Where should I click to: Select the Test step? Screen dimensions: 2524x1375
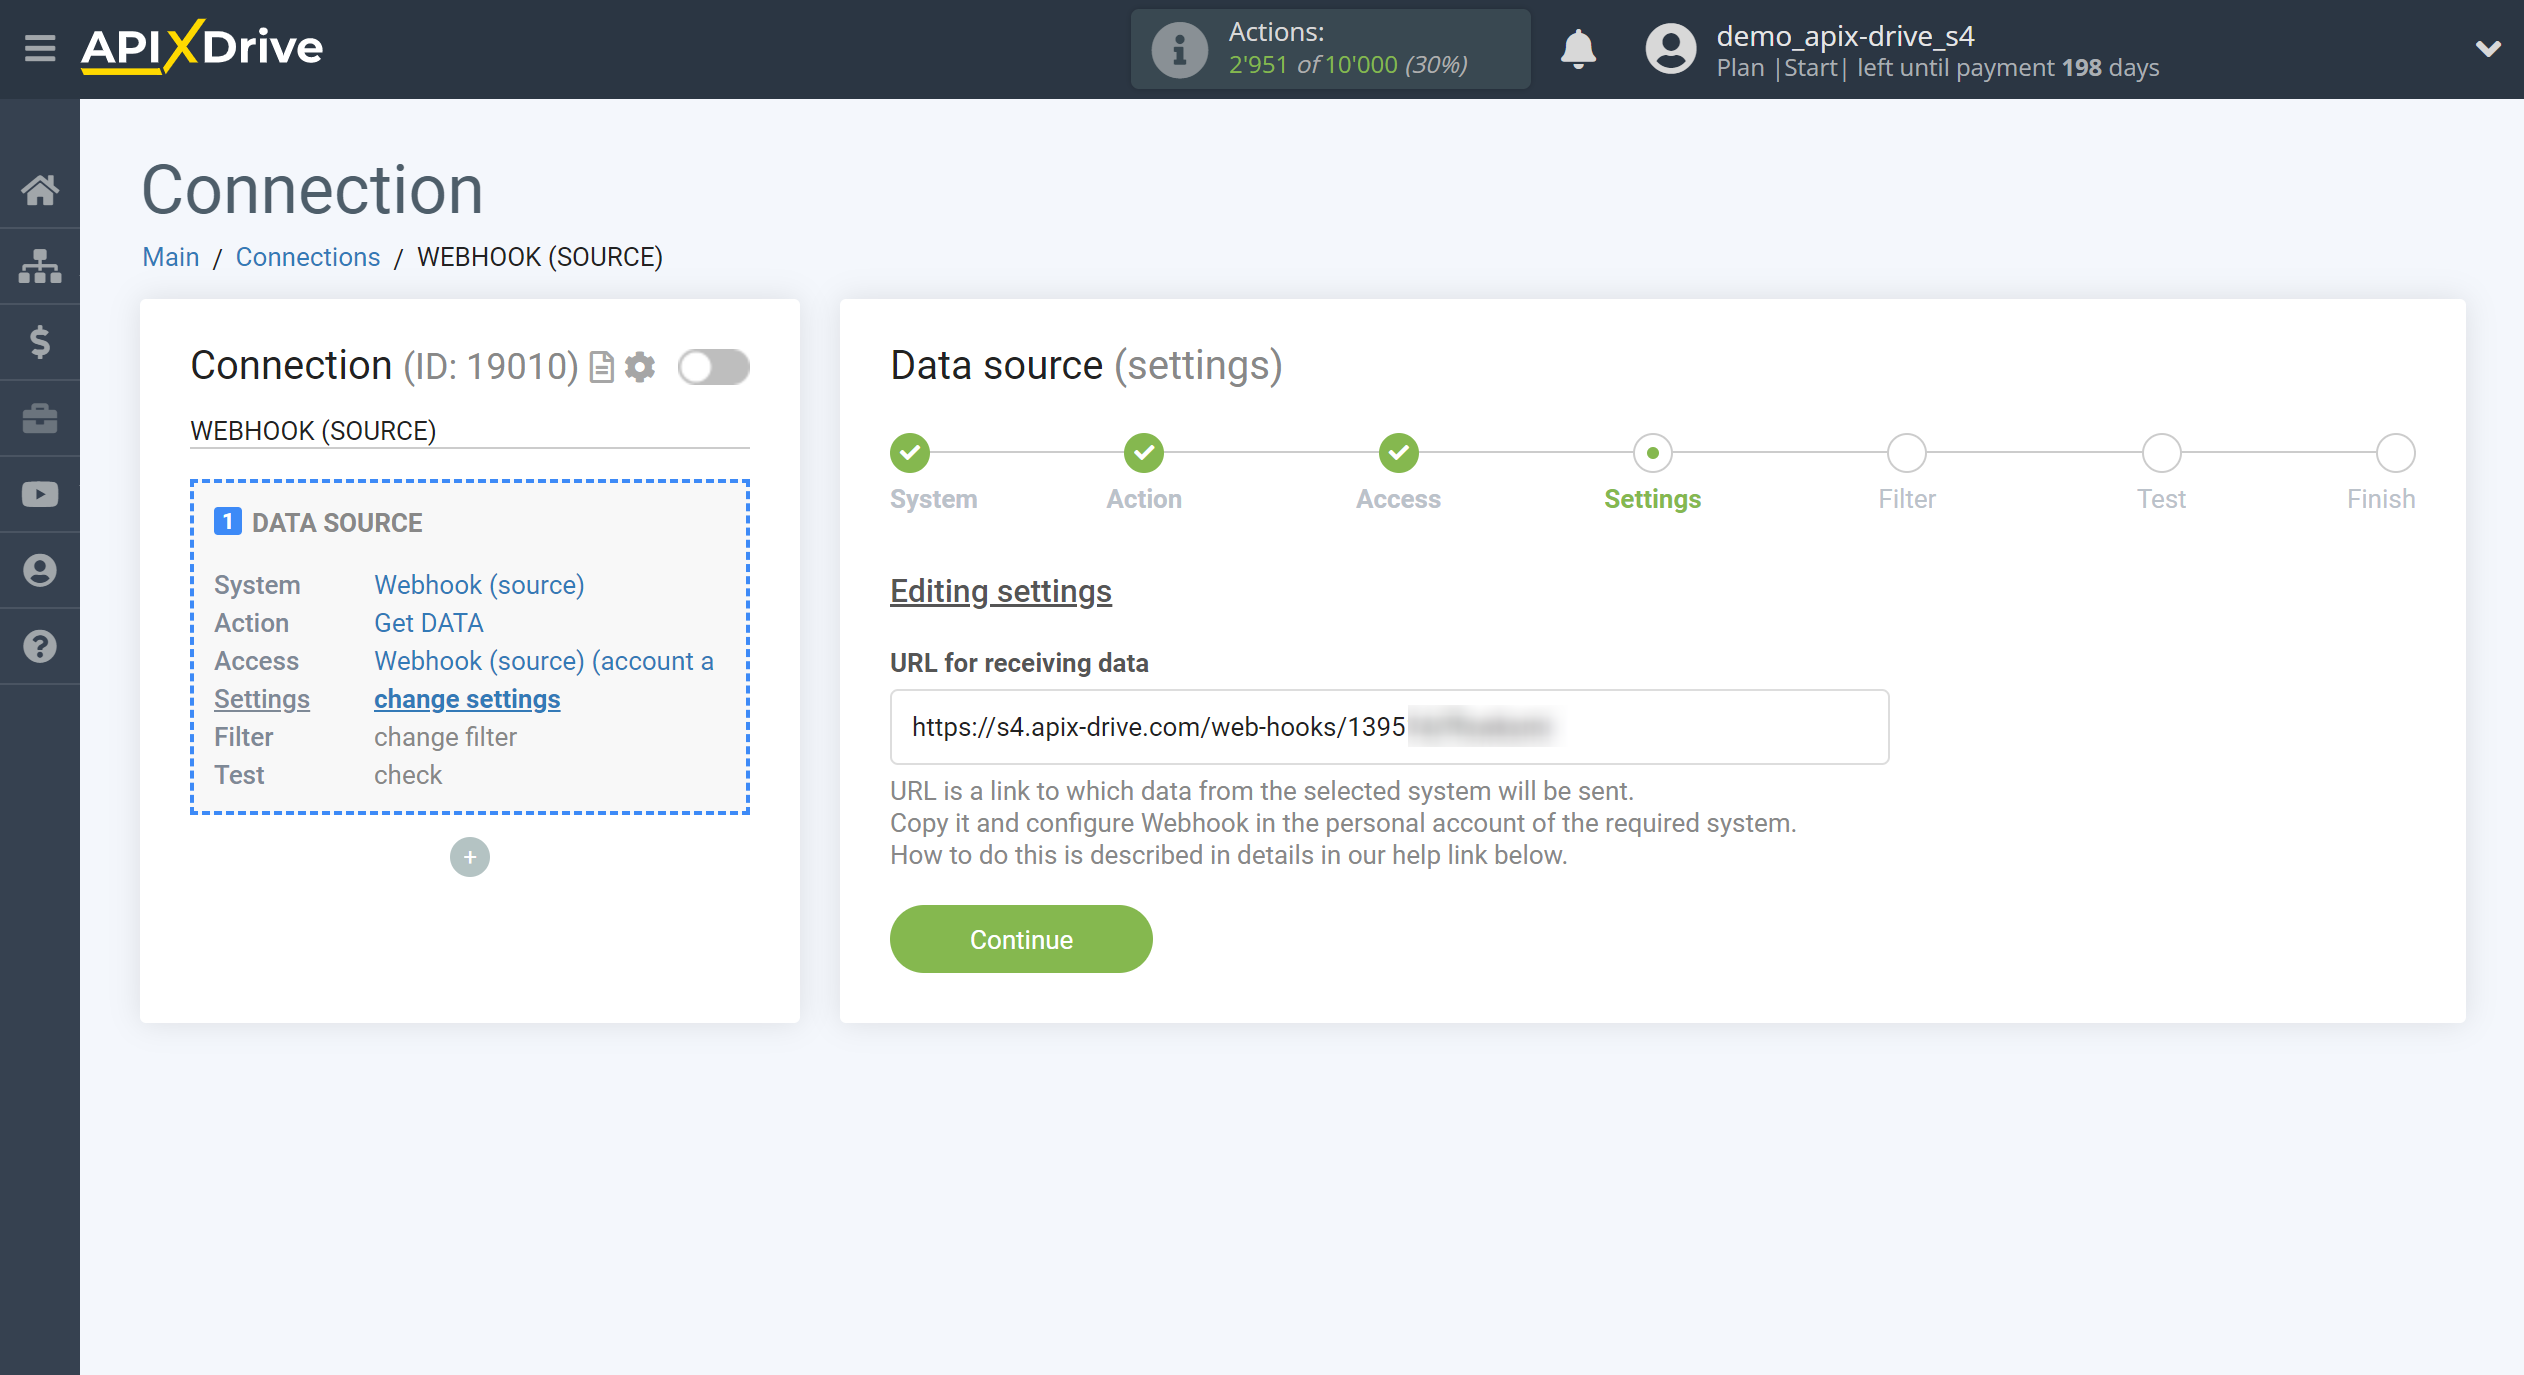pos(2162,453)
